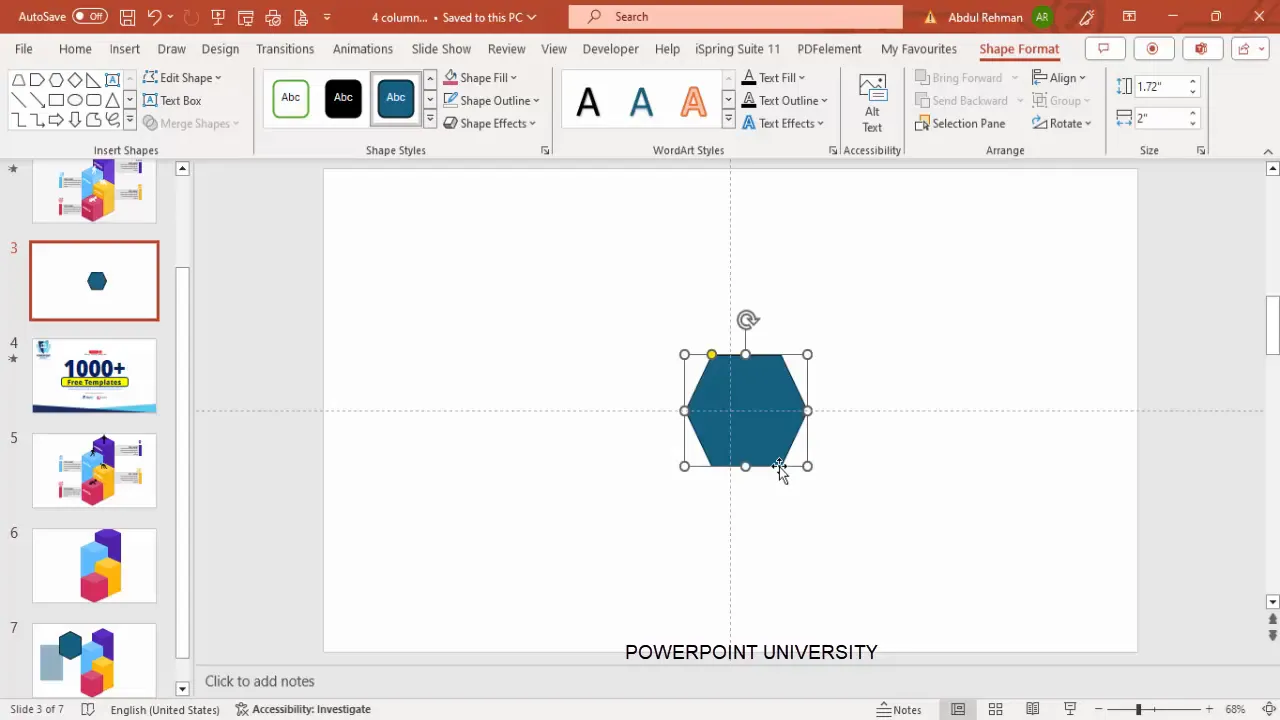Switch to Slide Sorter view
The width and height of the screenshot is (1280, 720).
click(995, 709)
